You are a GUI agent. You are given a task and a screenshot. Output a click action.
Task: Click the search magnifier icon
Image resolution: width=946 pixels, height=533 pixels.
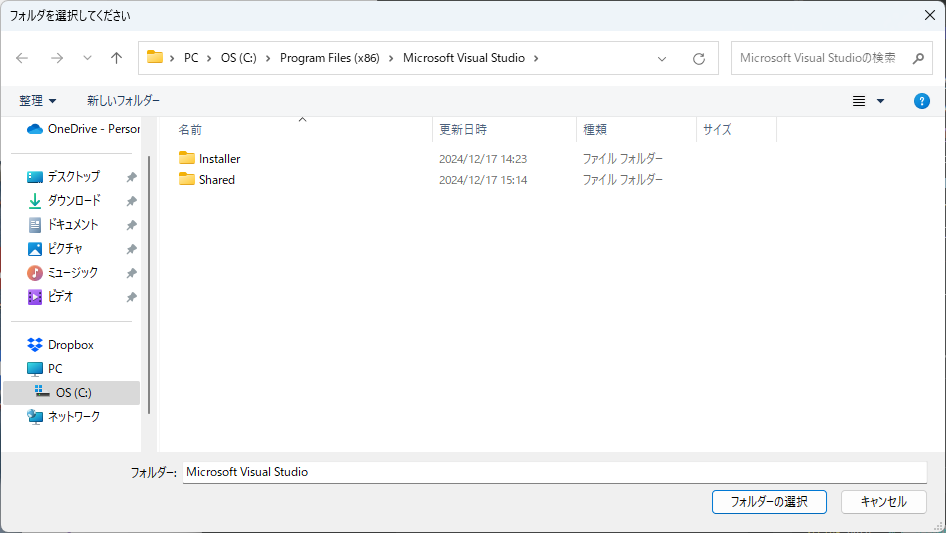click(918, 59)
